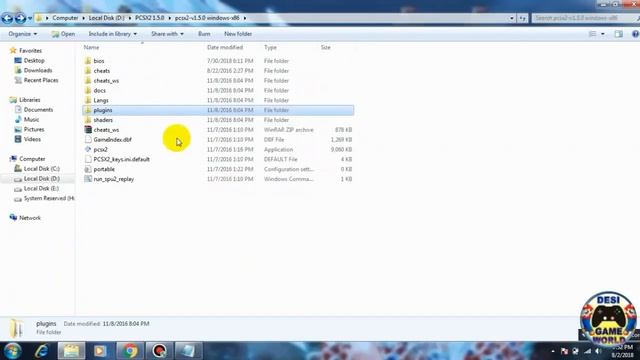
Task: Select Libraries in the navigation pane
Action: [x=29, y=100]
